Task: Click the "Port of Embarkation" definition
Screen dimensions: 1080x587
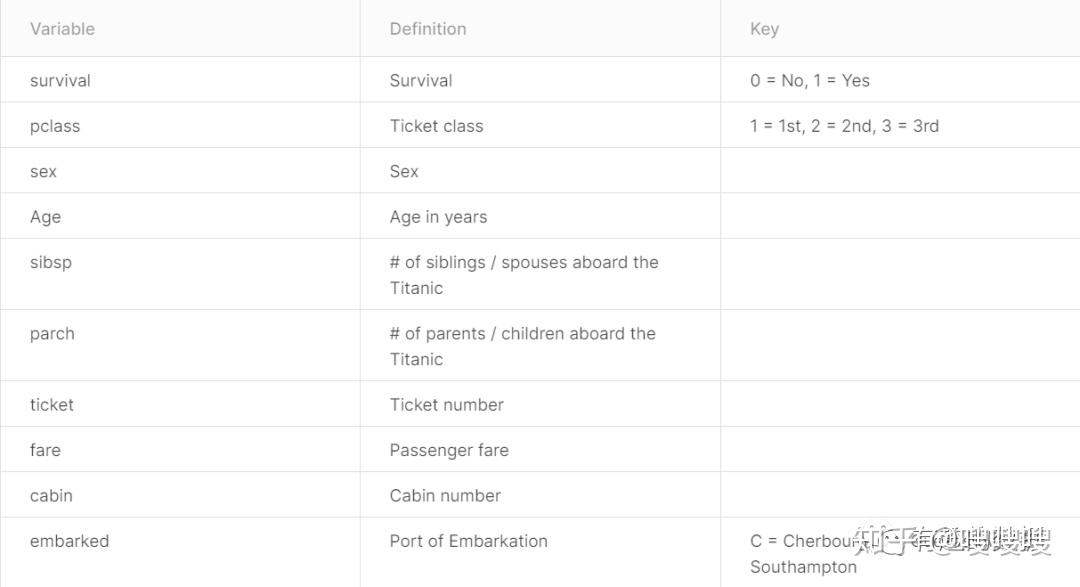Action: (468, 541)
